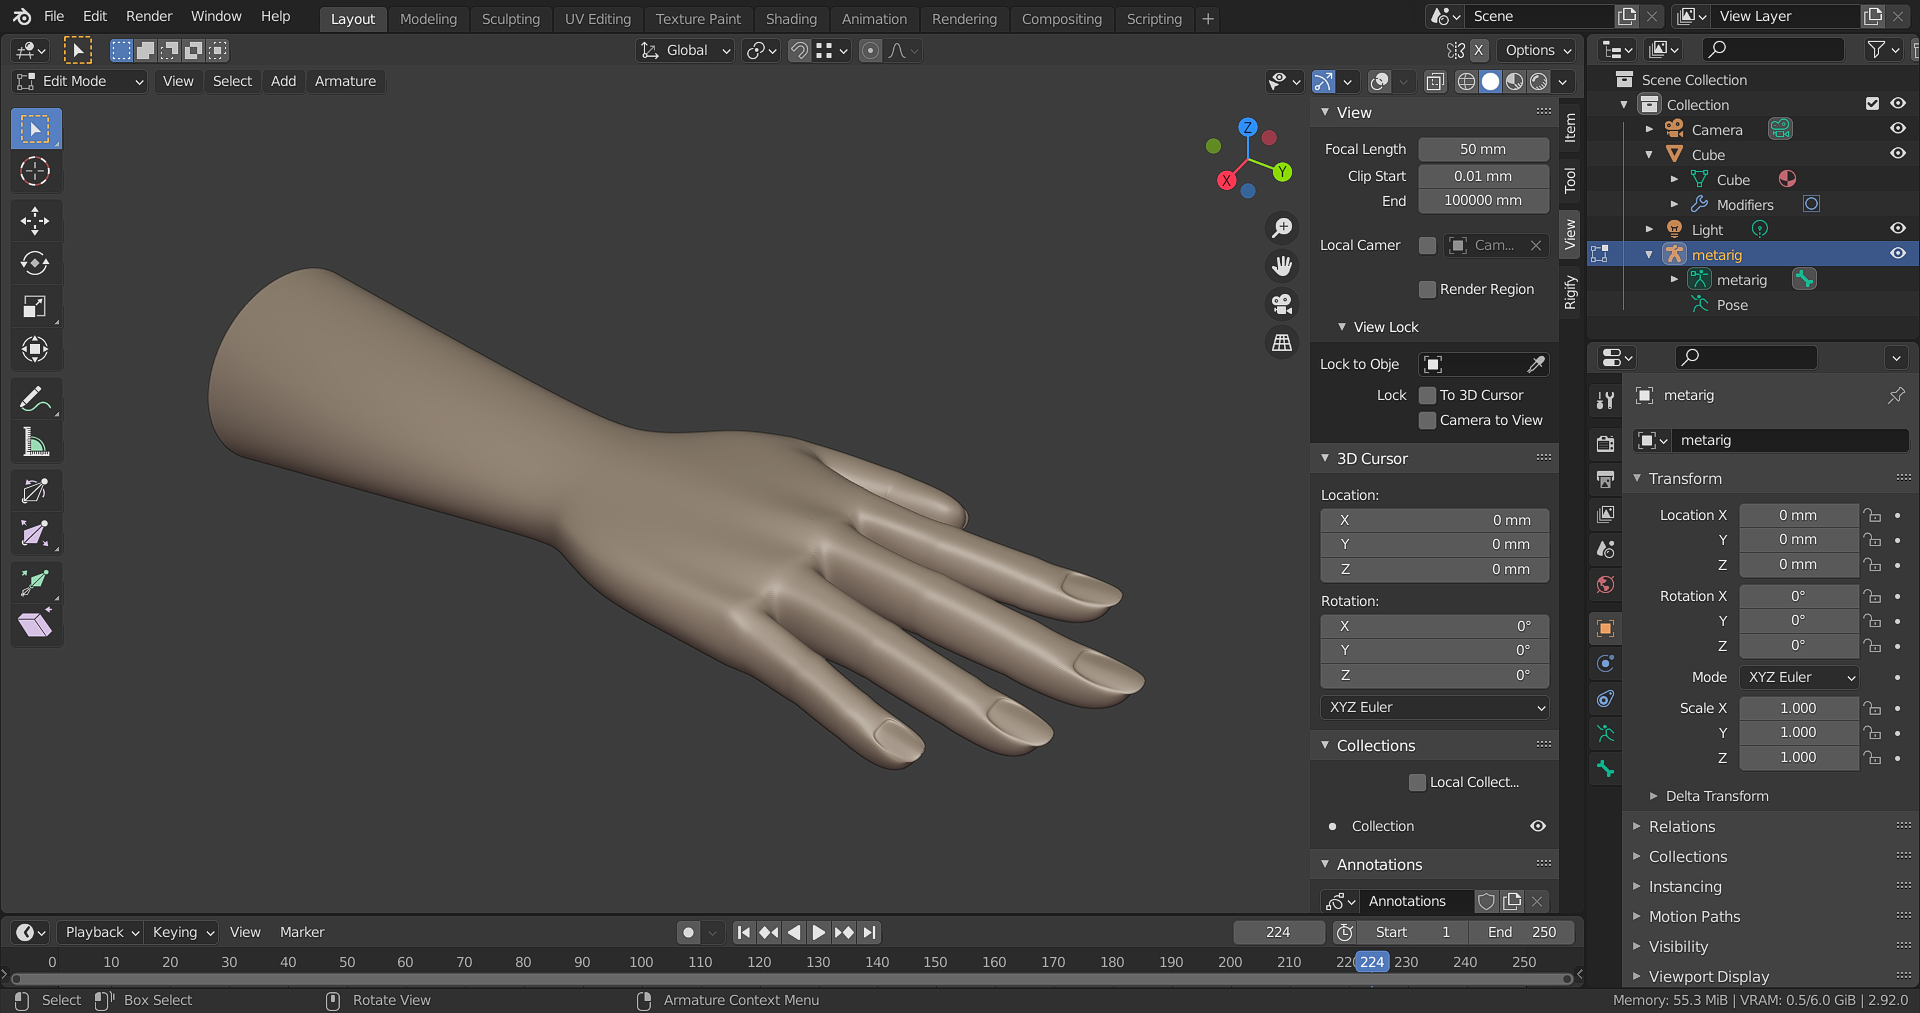Select the Transform tool

[36, 349]
